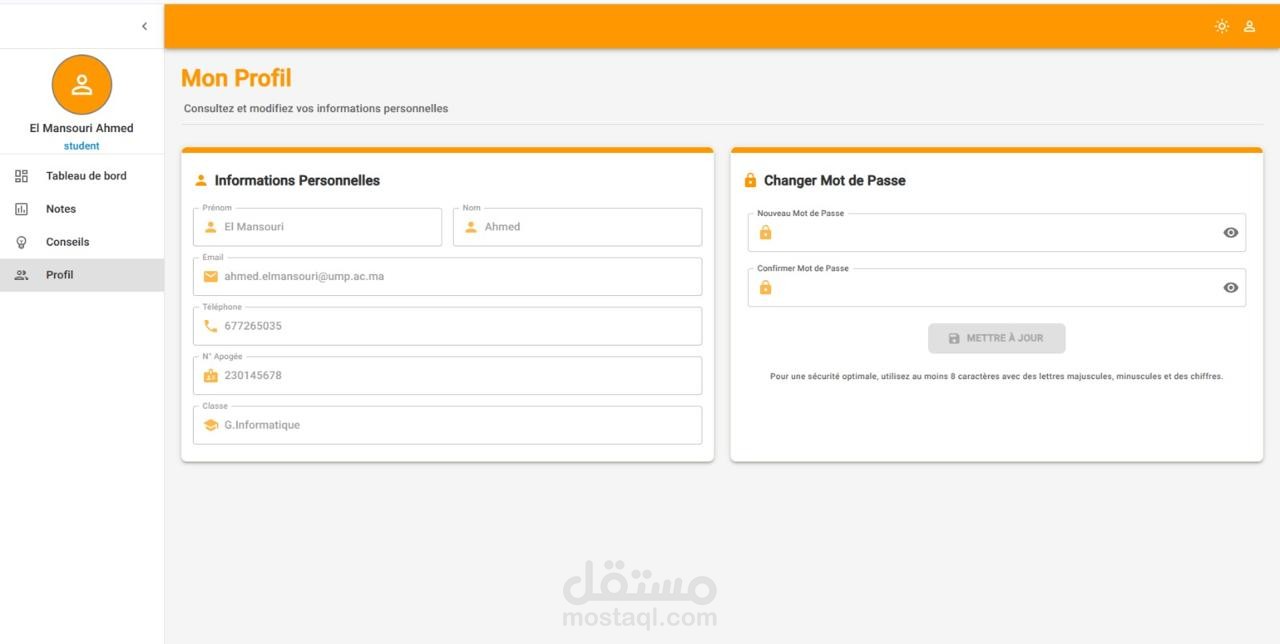Click the person icon in Prénom field
The width and height of the screenshot is (1280, 644).
tap(210, 227)
